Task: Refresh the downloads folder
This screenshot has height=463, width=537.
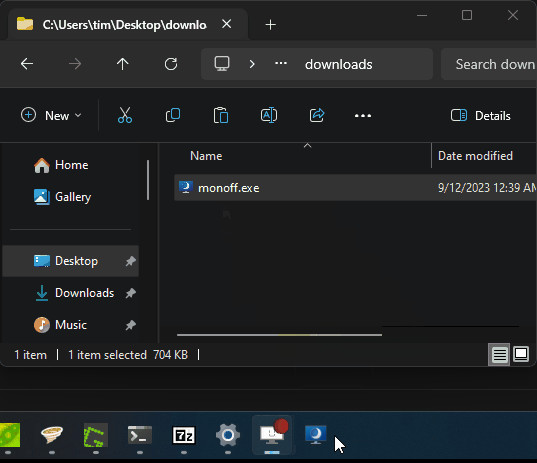Action: (x=171, y=64)
